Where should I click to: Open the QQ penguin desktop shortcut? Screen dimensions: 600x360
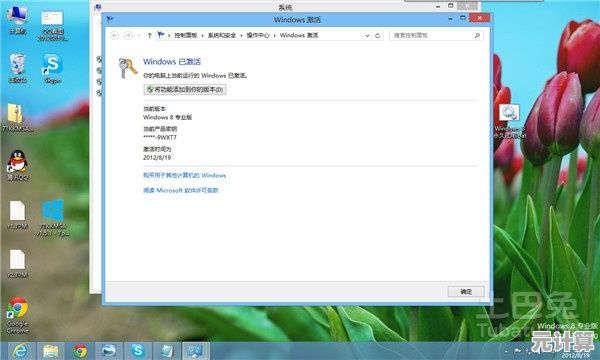17,165
